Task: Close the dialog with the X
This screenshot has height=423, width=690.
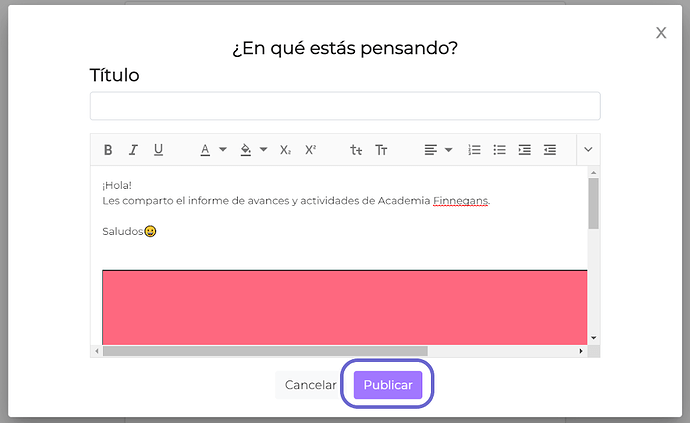Action: coord(661,33)
